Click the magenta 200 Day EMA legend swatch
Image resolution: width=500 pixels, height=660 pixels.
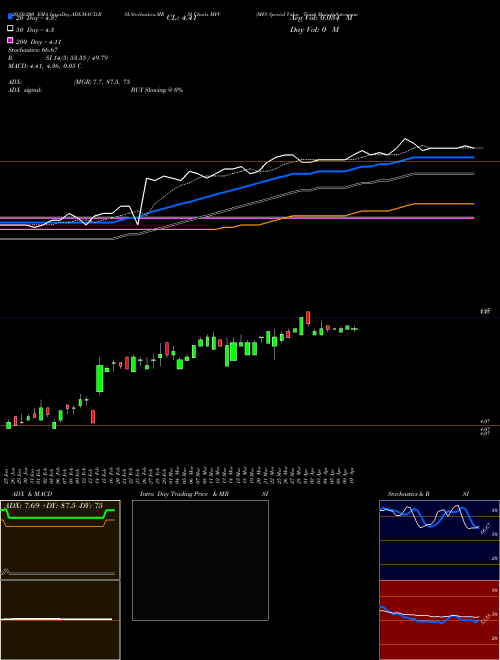[x=10, y=40]
